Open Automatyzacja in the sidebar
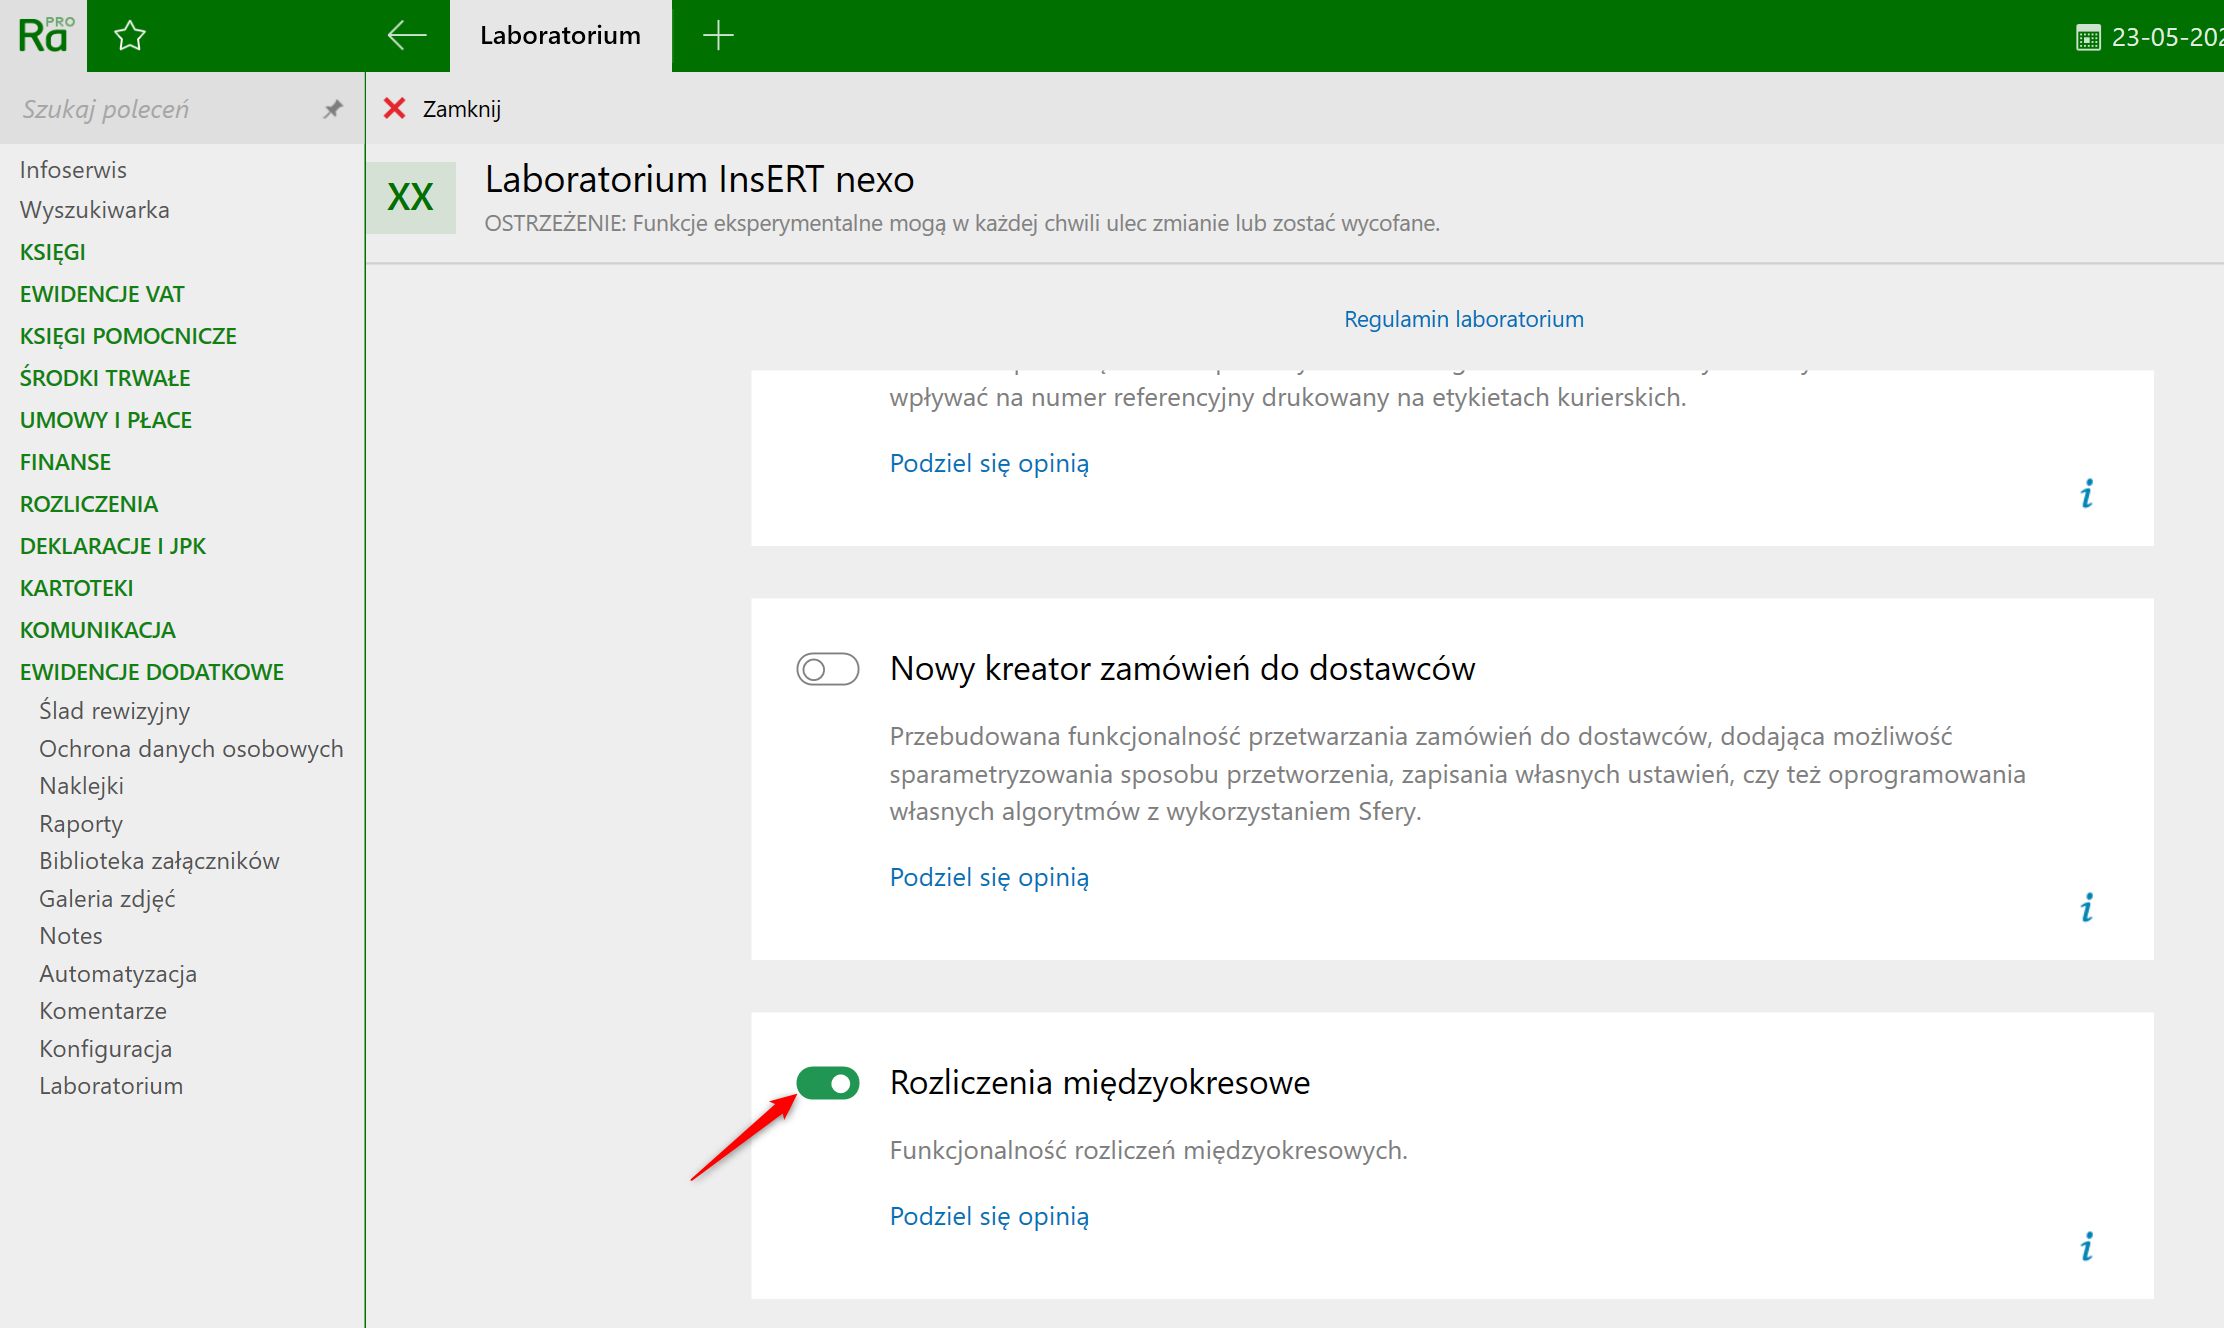Viewport: 2224px width, 1328px height. (118, 974)
